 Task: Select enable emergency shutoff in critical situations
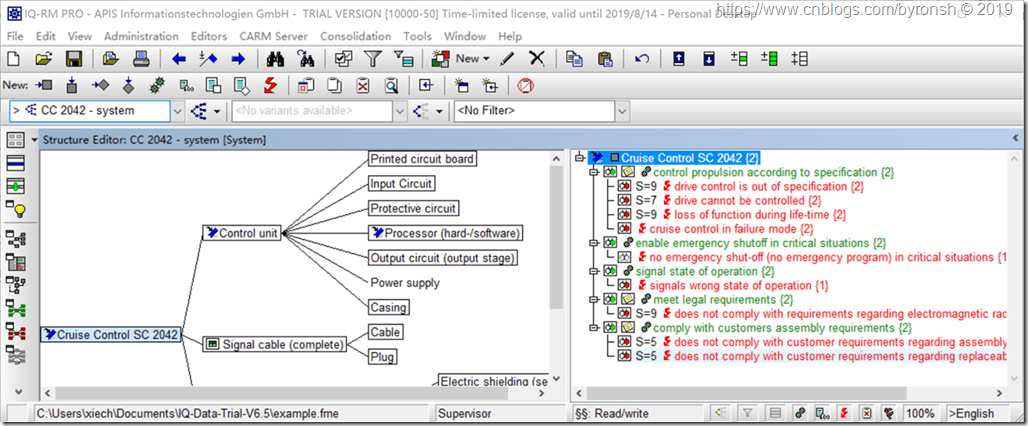(x=761, y=243)
